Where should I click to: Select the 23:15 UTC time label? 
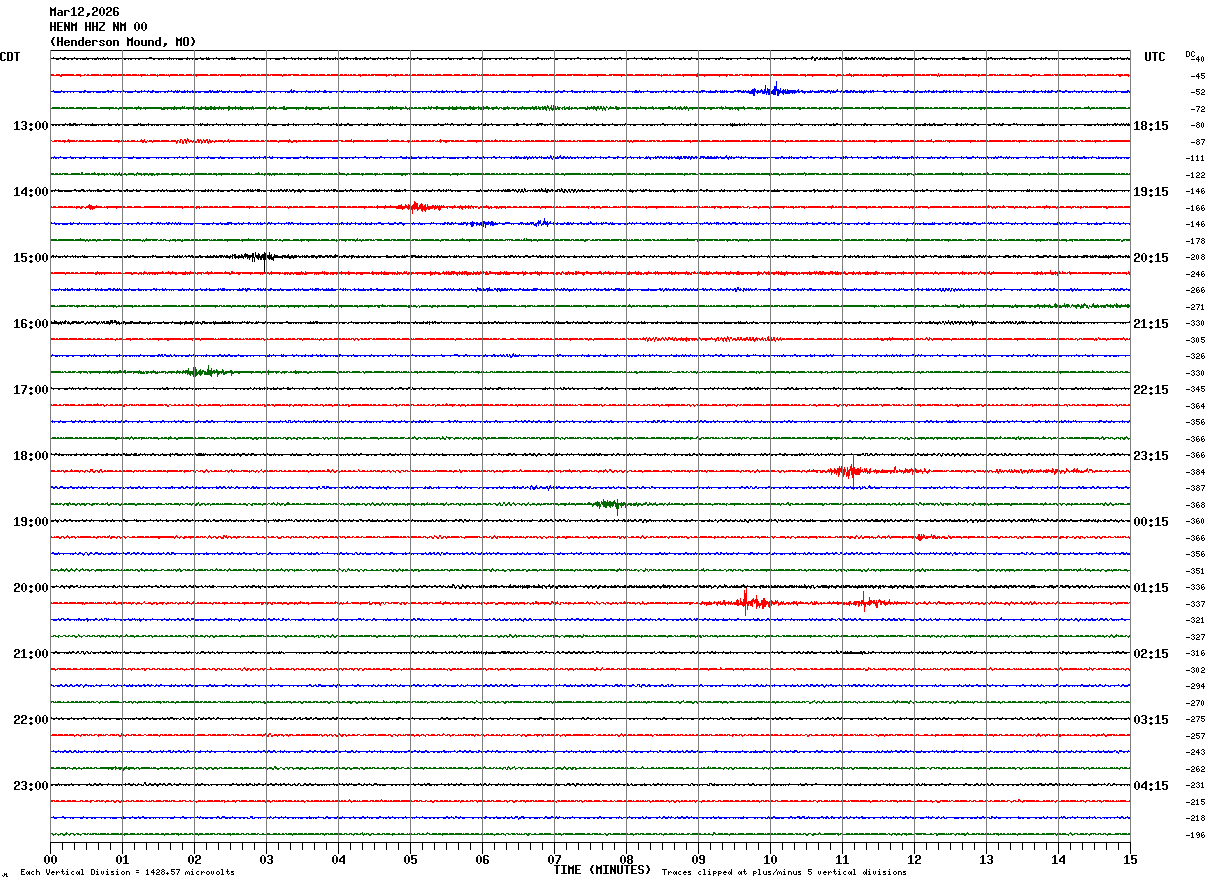(x=1150, y=456)
